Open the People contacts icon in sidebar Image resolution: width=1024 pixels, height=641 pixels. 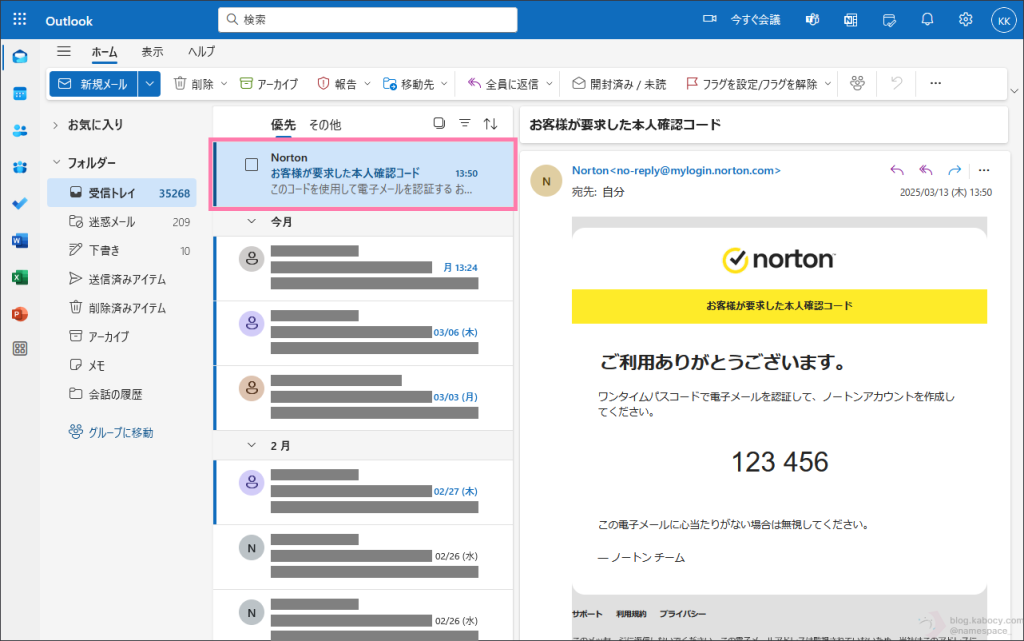(20, 130)
